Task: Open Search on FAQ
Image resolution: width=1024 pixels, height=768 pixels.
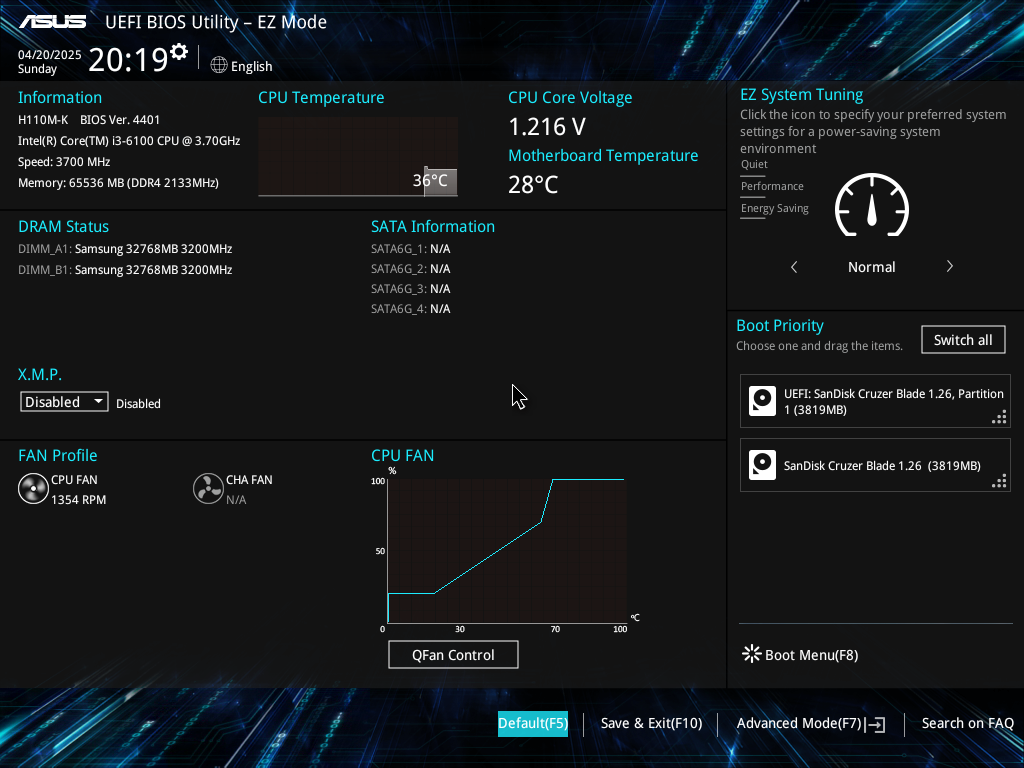Action: point(967,724)
